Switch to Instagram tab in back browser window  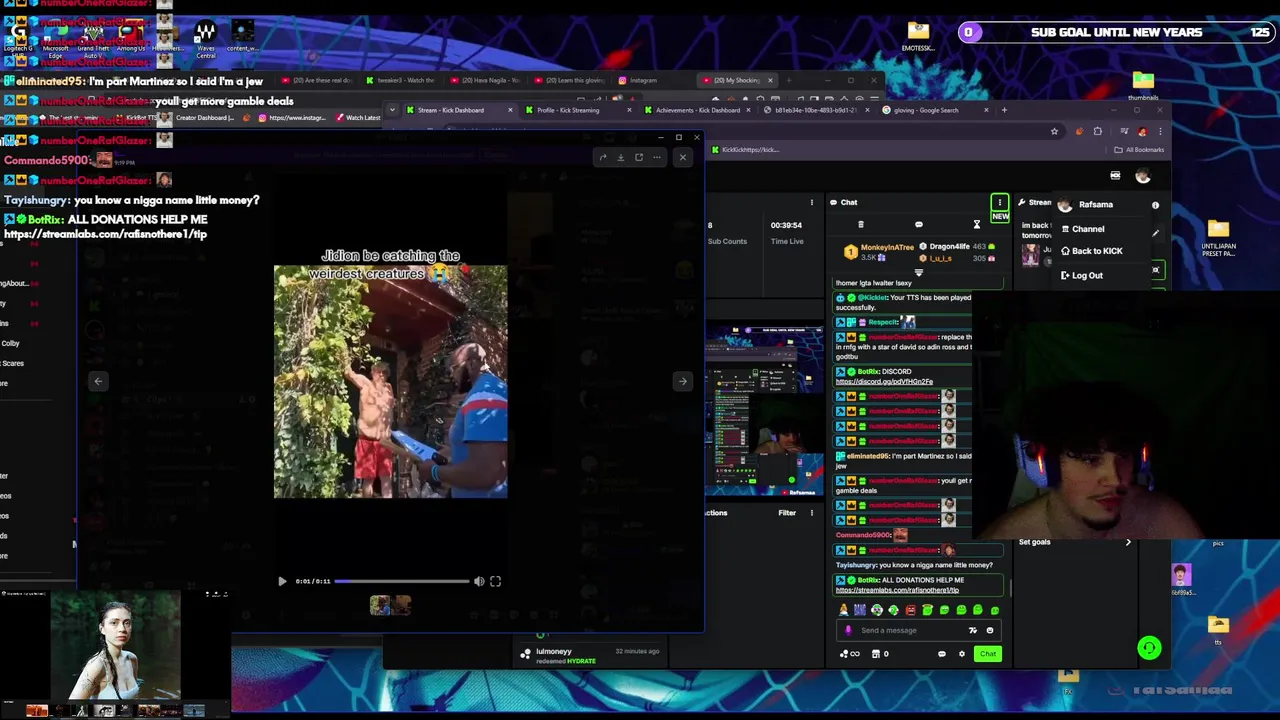click(643, 80)
